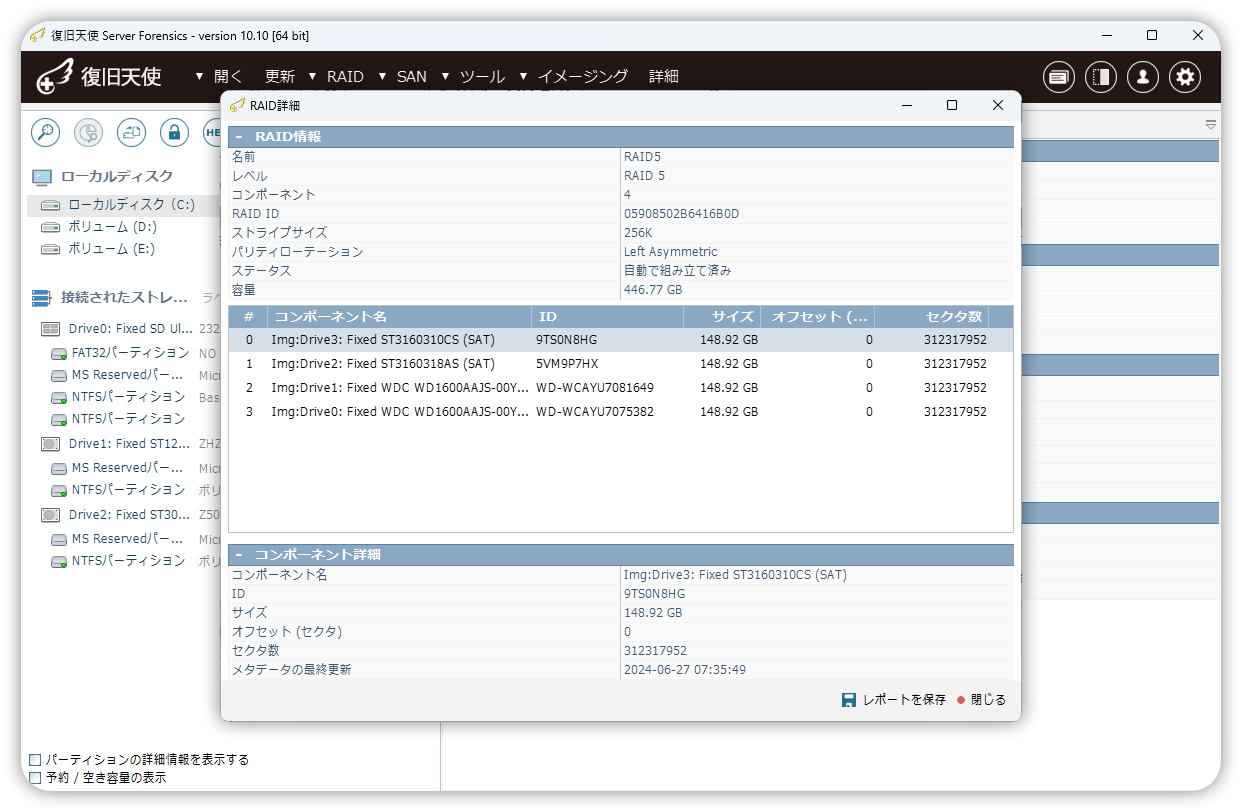Viewport: 1242px width, 812px height.
Task: Click the filter triangle icon at right panel
Action: point(1211,125)
